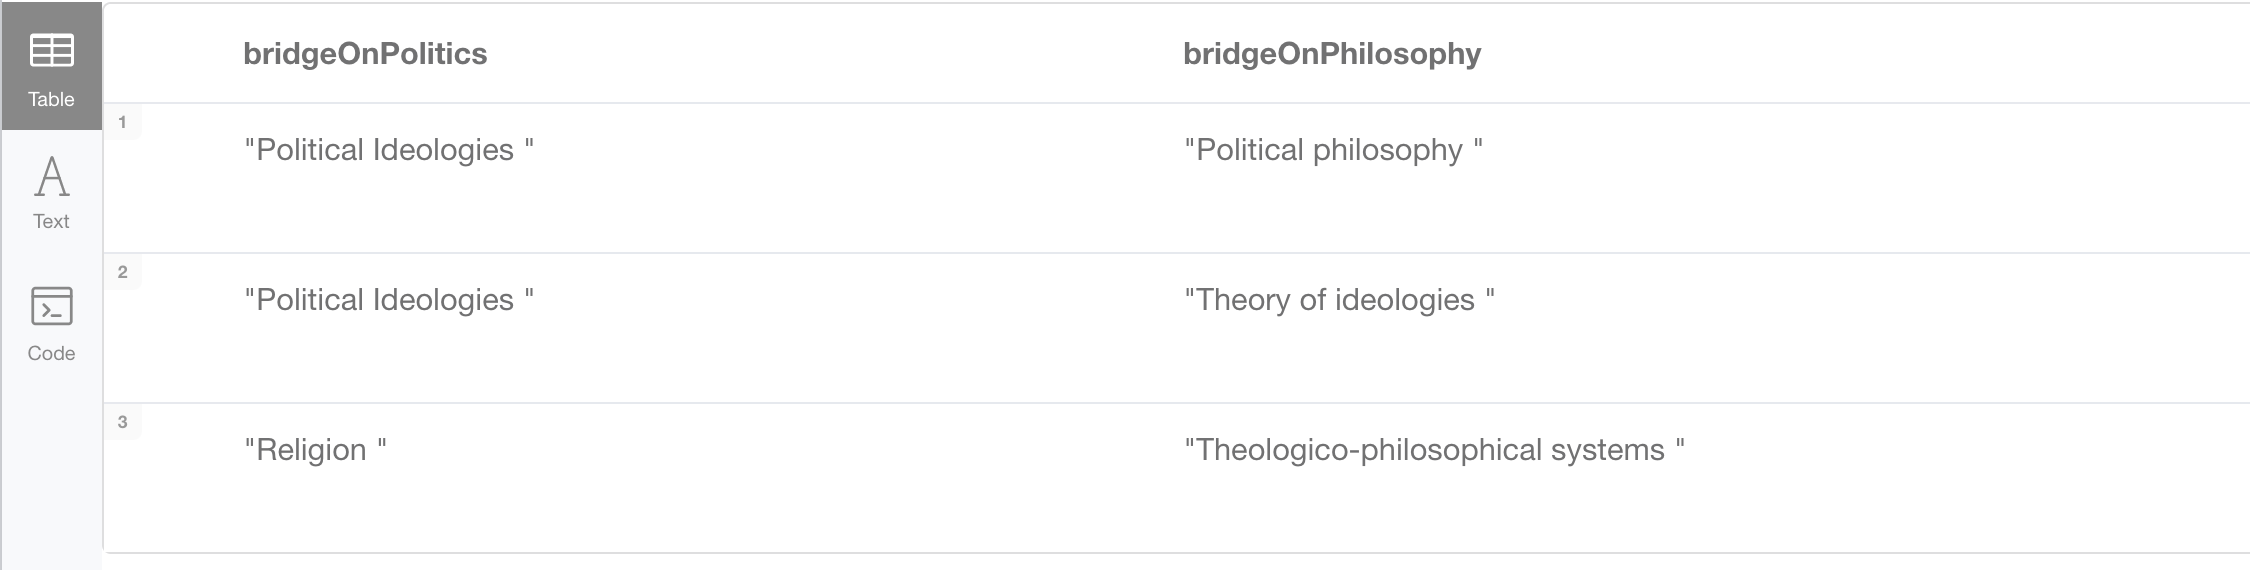Open the Code view icon
Image resolution: width=2250 pixels, height=570 pixels.
[x=51, y=306]
